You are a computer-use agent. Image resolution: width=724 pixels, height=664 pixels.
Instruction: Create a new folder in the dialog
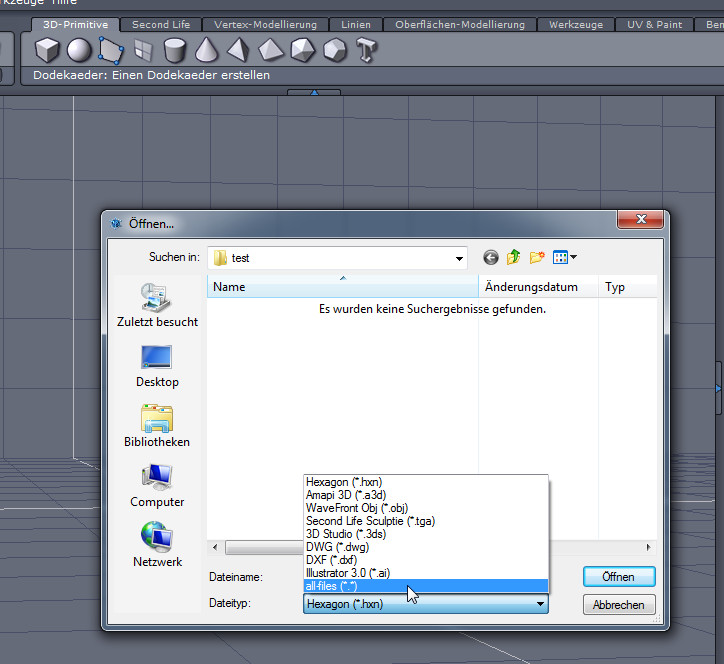pos(537,258)
